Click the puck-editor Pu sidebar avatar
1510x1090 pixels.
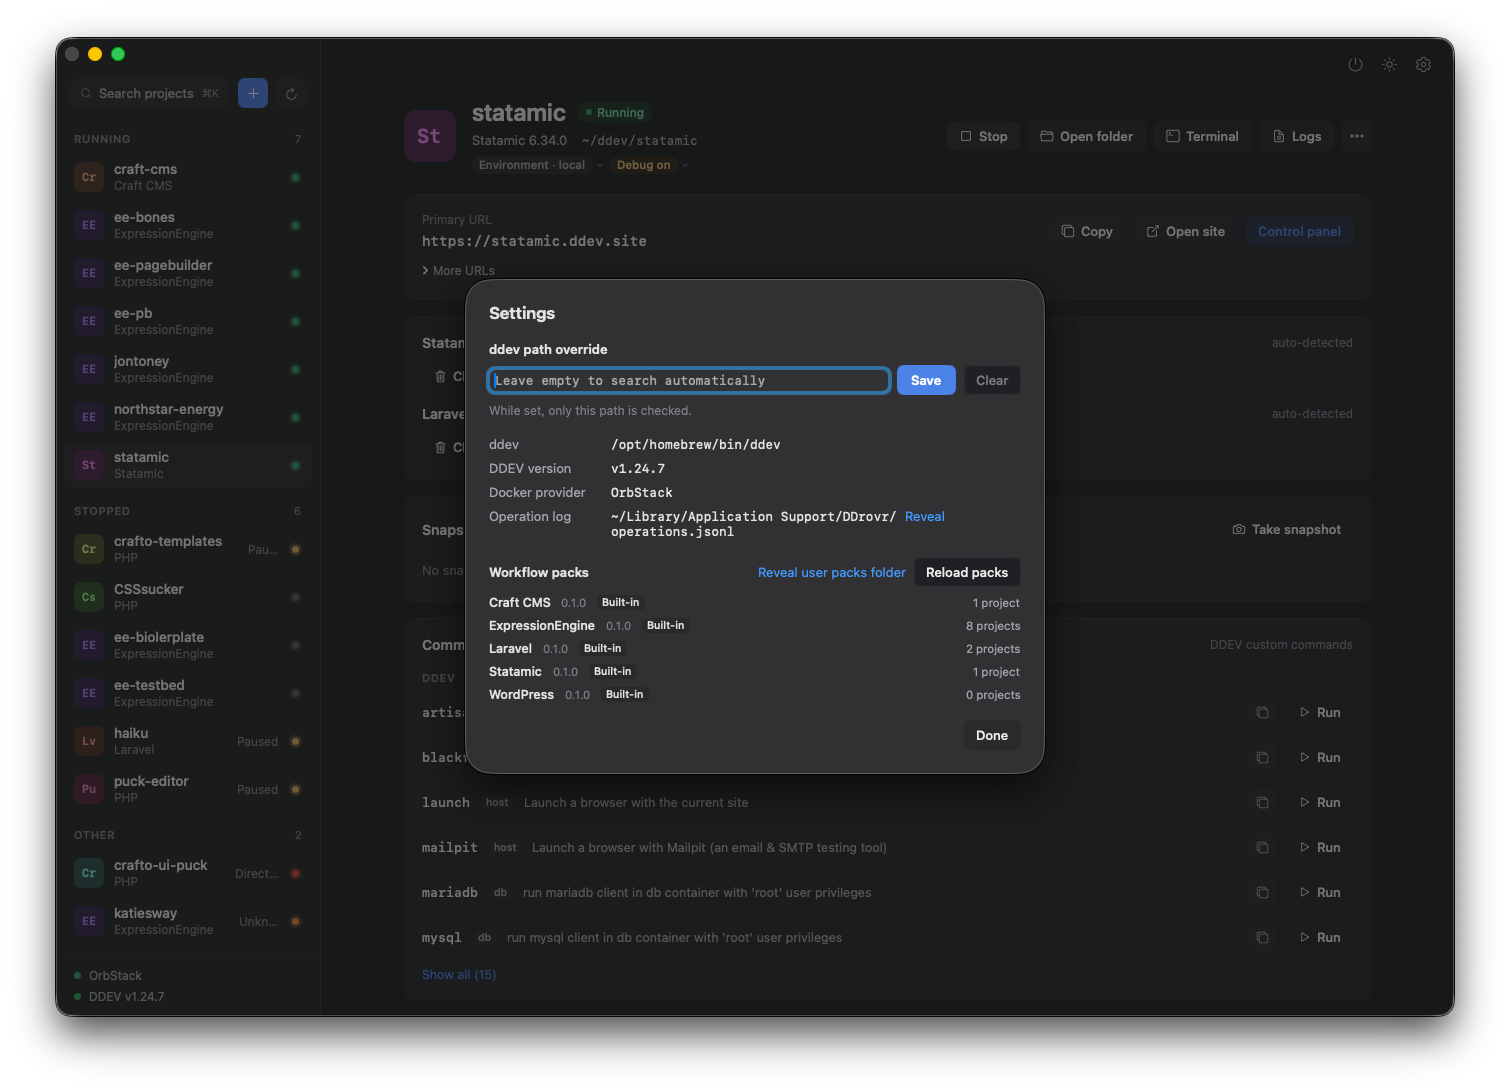89,789
